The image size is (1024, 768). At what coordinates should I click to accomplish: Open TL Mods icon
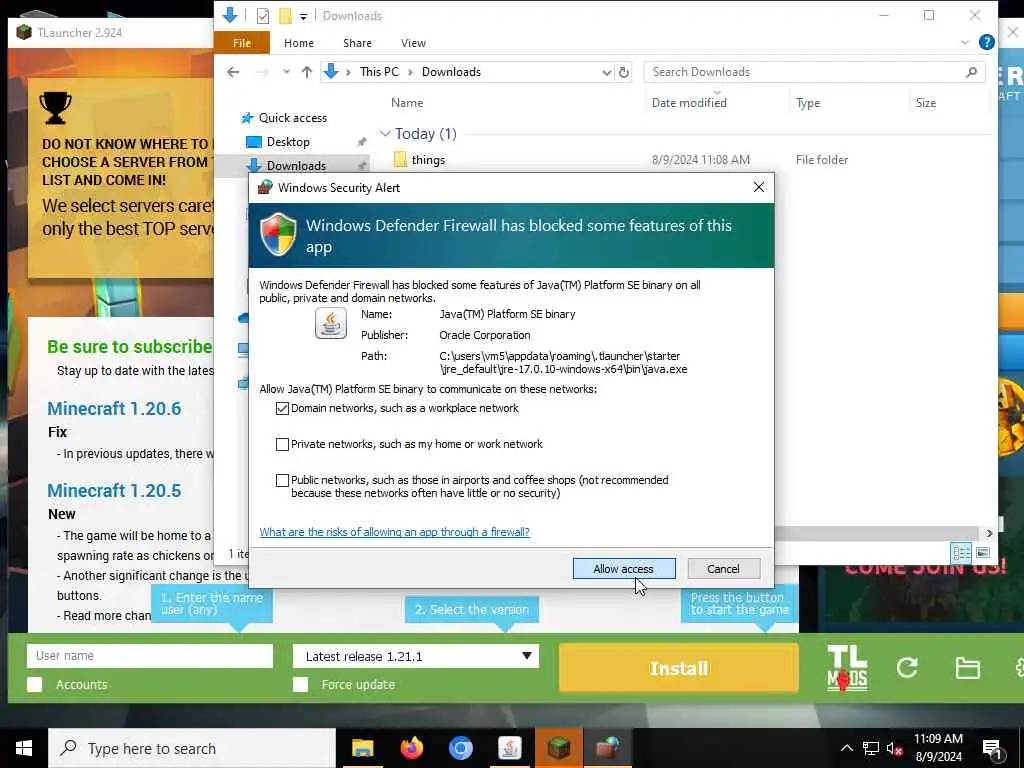click(x=847, y=668)
